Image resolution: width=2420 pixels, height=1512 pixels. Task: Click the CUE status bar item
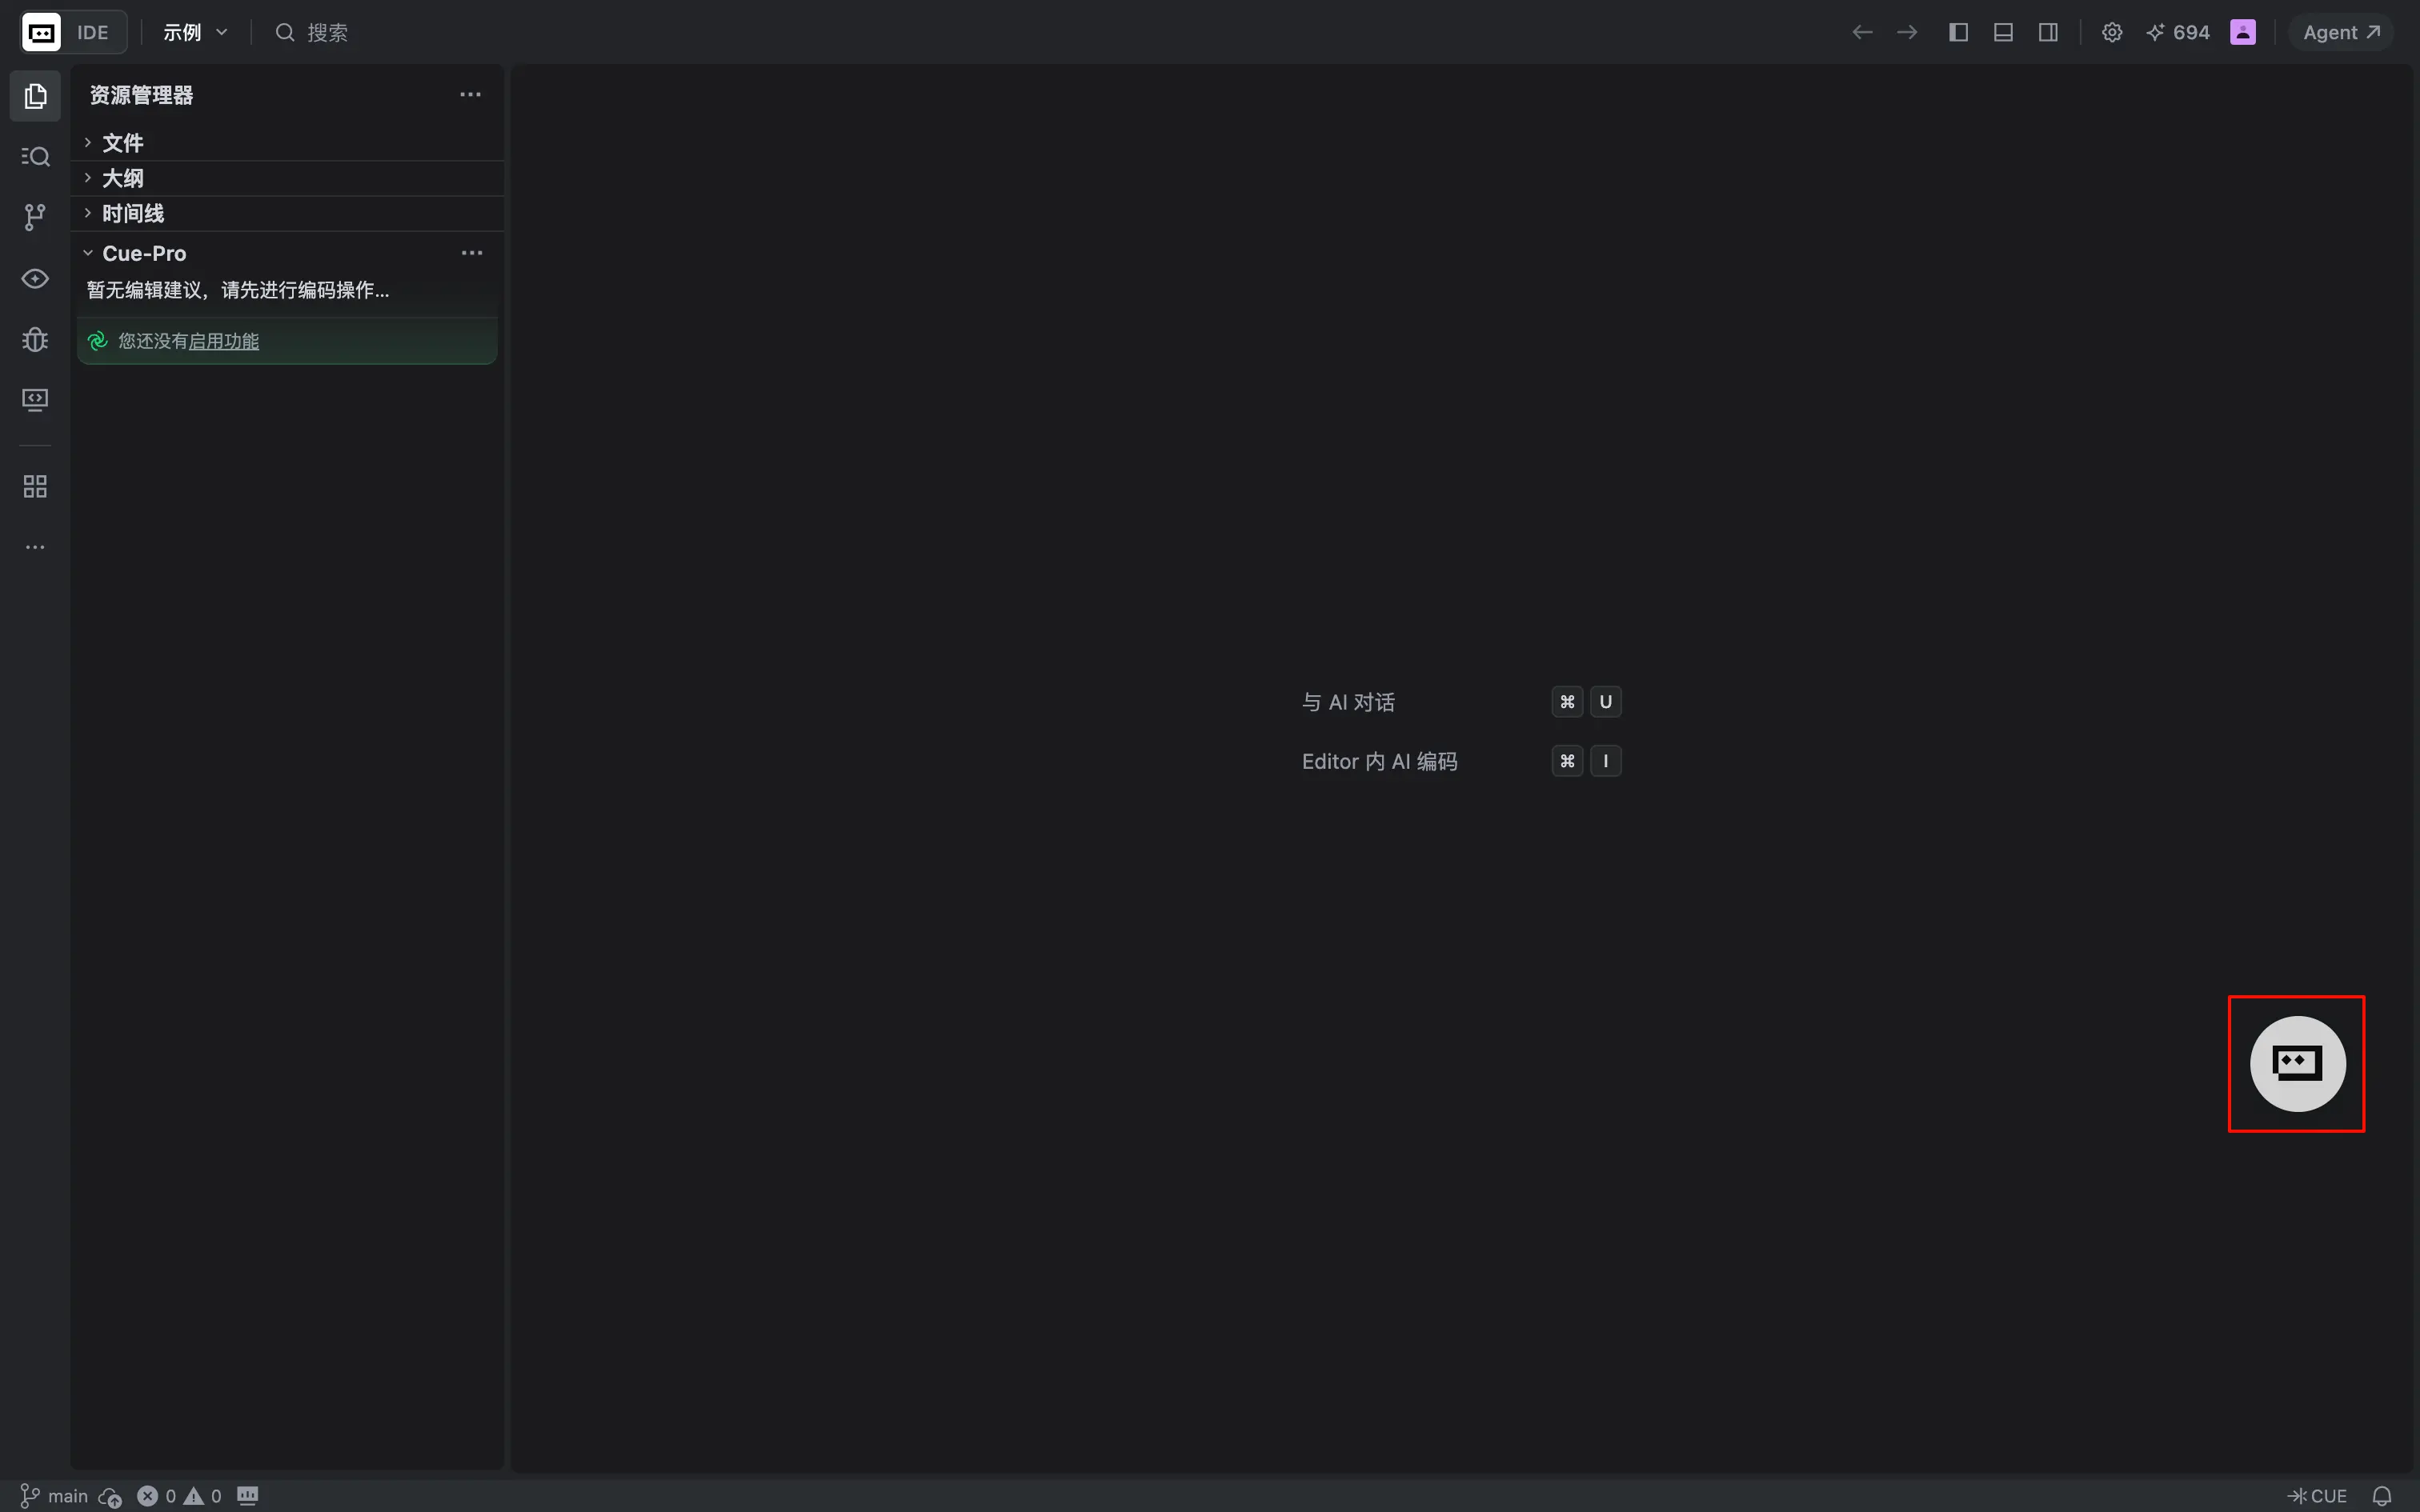pyautogui.click(x=2316, y=1496)
